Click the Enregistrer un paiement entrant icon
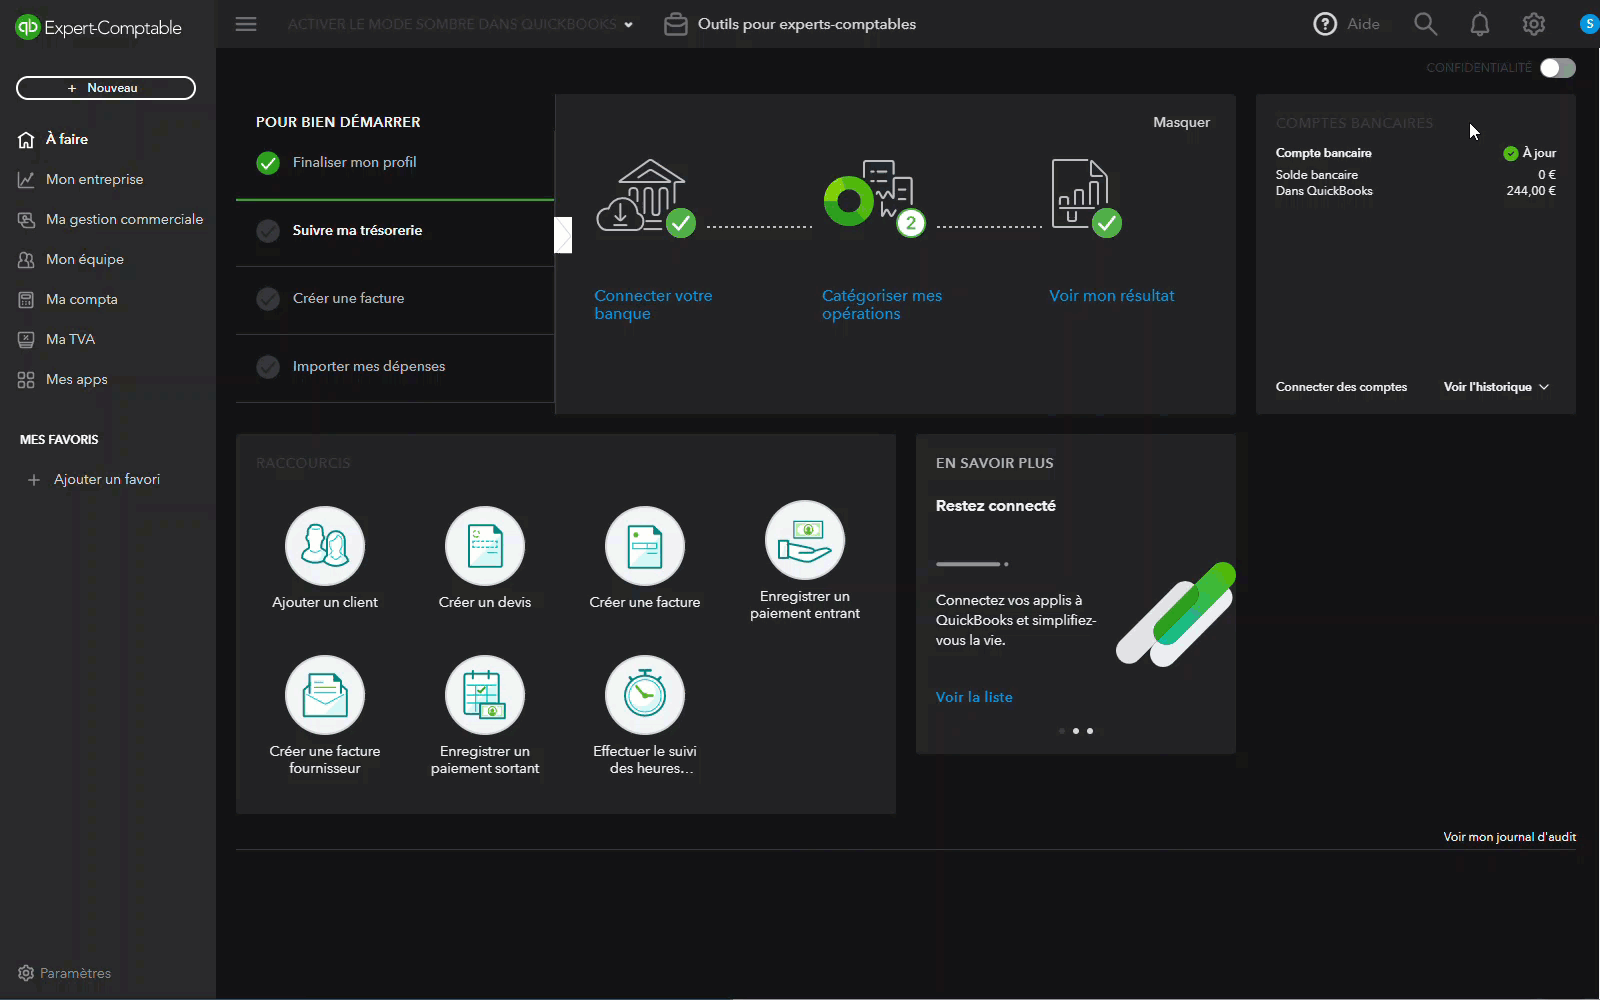The width and height of the screenshot is (1600, 1000). [x=805, y=540]
